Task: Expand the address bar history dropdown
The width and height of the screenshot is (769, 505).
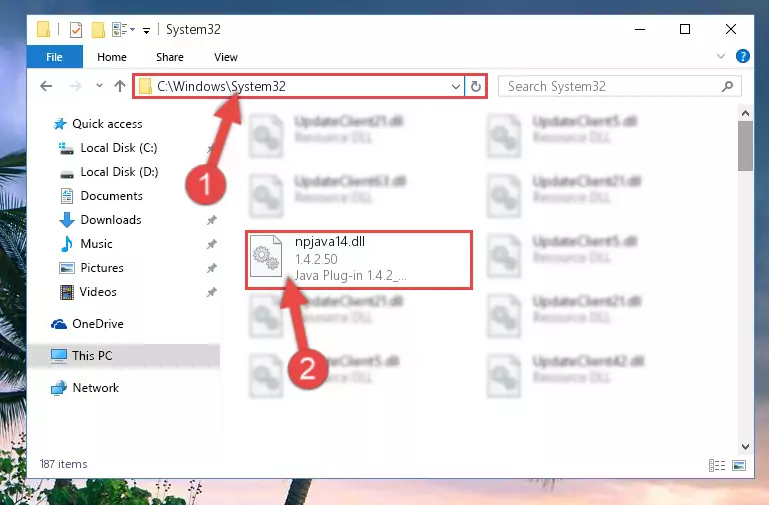Action: coord(456,87)
